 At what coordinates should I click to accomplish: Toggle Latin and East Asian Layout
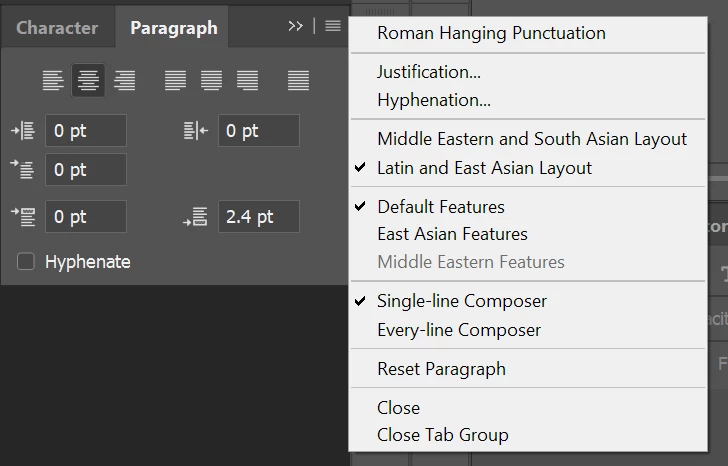tap(484, 168)
